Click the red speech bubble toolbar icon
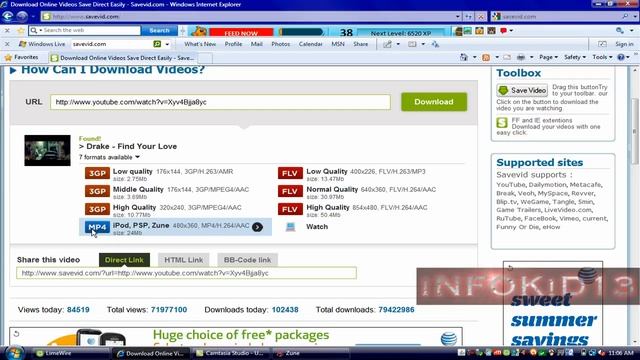 click(x=503, y=31)
